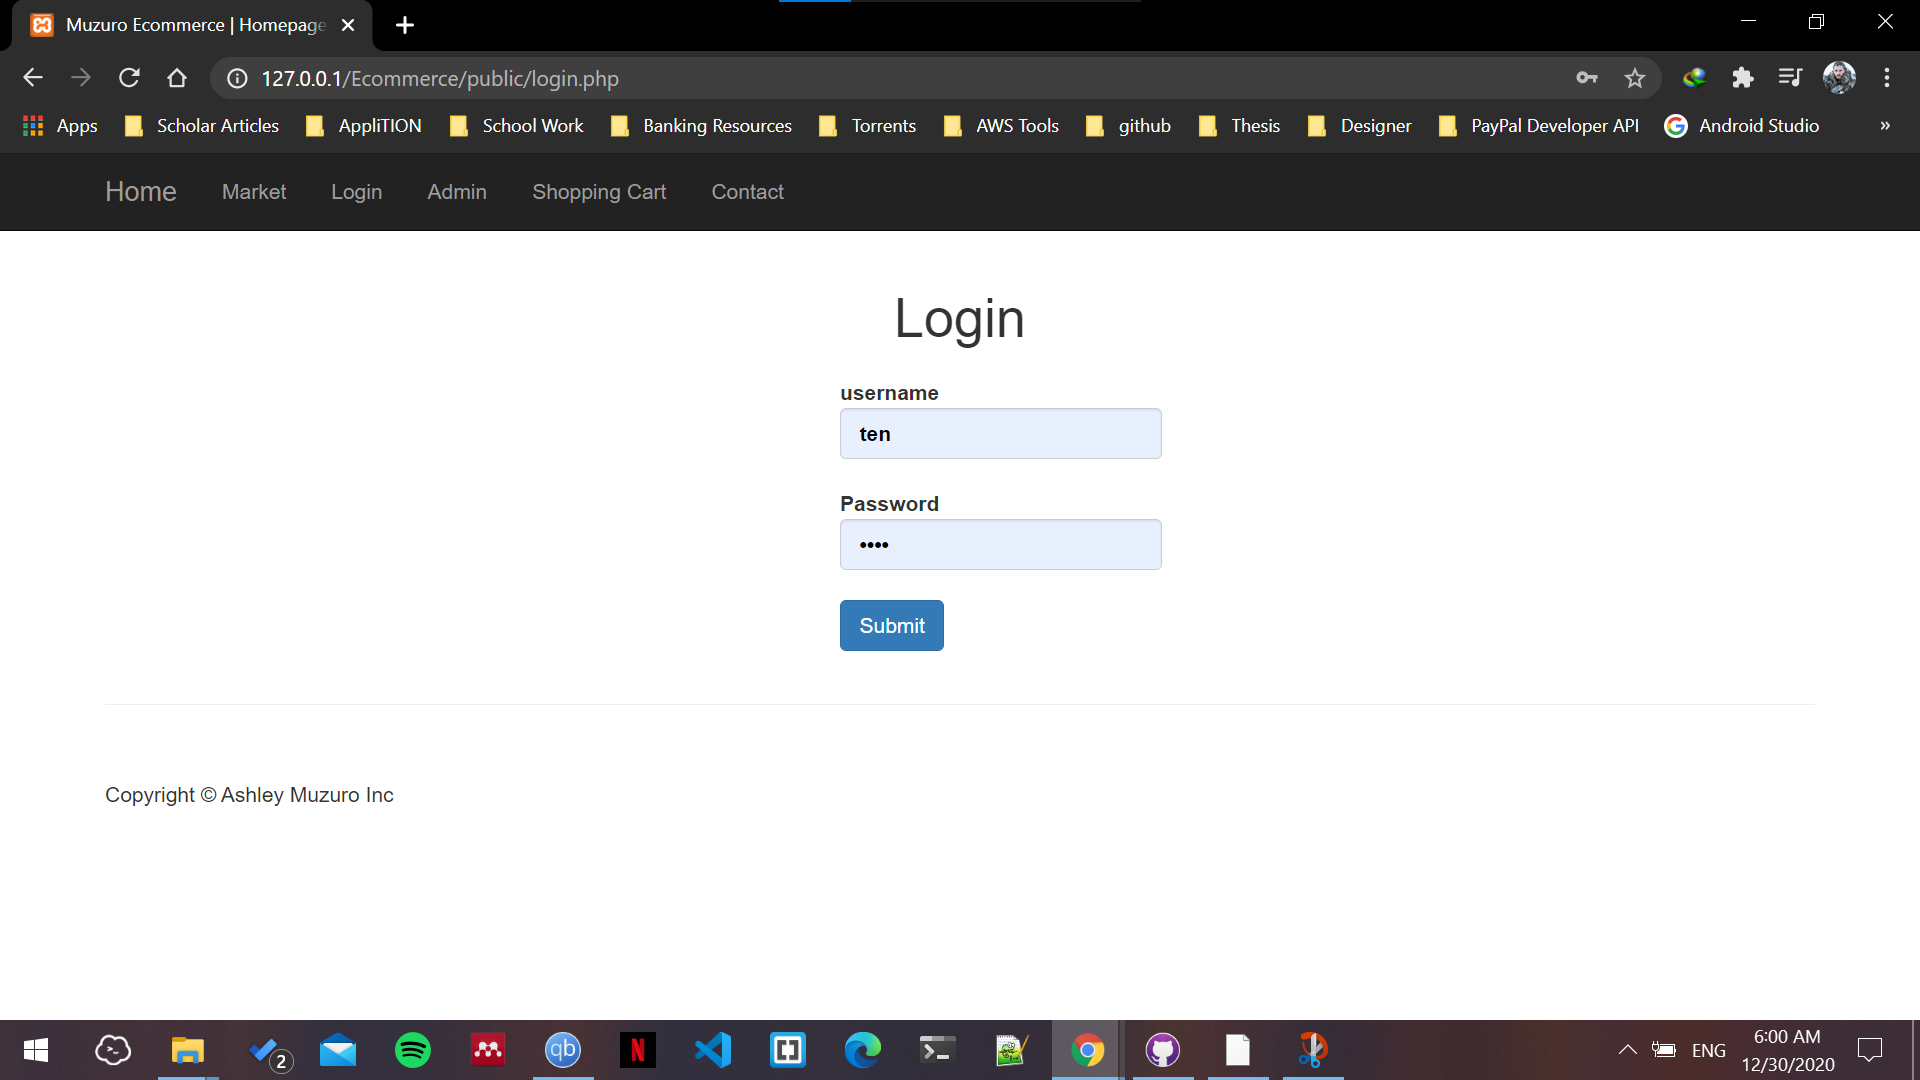Open the AWS Tools bookmark folder
The height and width of the screenshot is (1080, 1920).
coord(1002,126)
